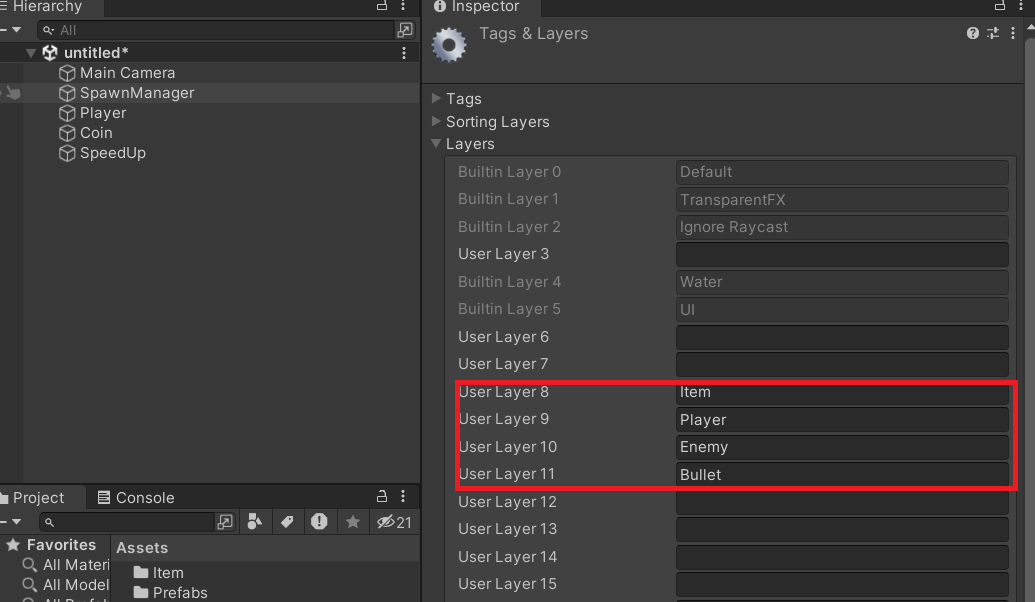Click the Save Search star icon
The width and height of the screenshot is (1035, 602).
[x=352, y=522]
